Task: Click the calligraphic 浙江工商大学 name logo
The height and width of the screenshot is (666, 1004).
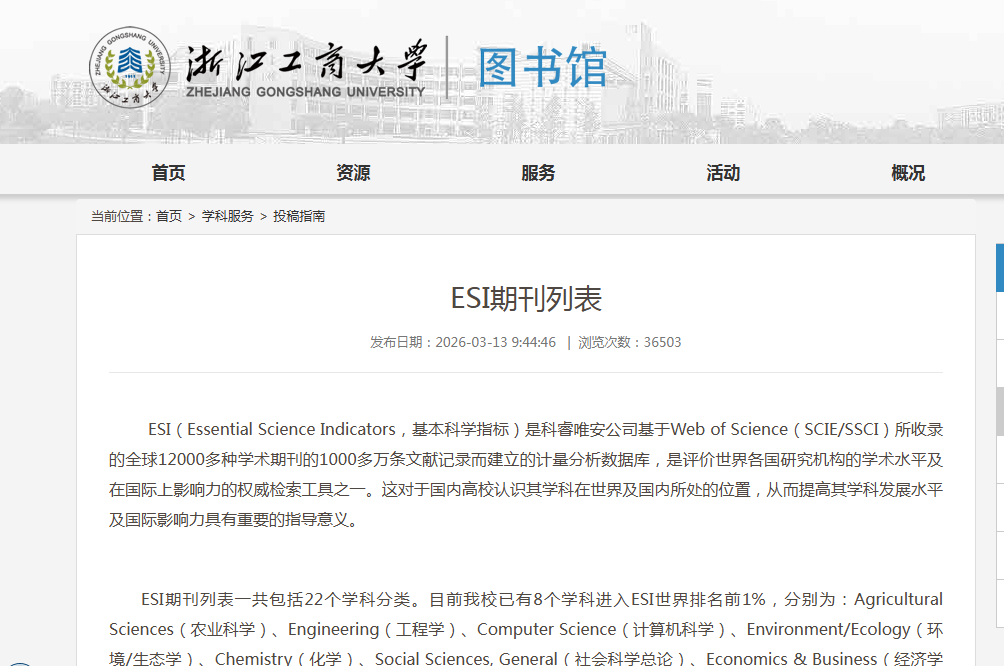Action: pos(306,60)
